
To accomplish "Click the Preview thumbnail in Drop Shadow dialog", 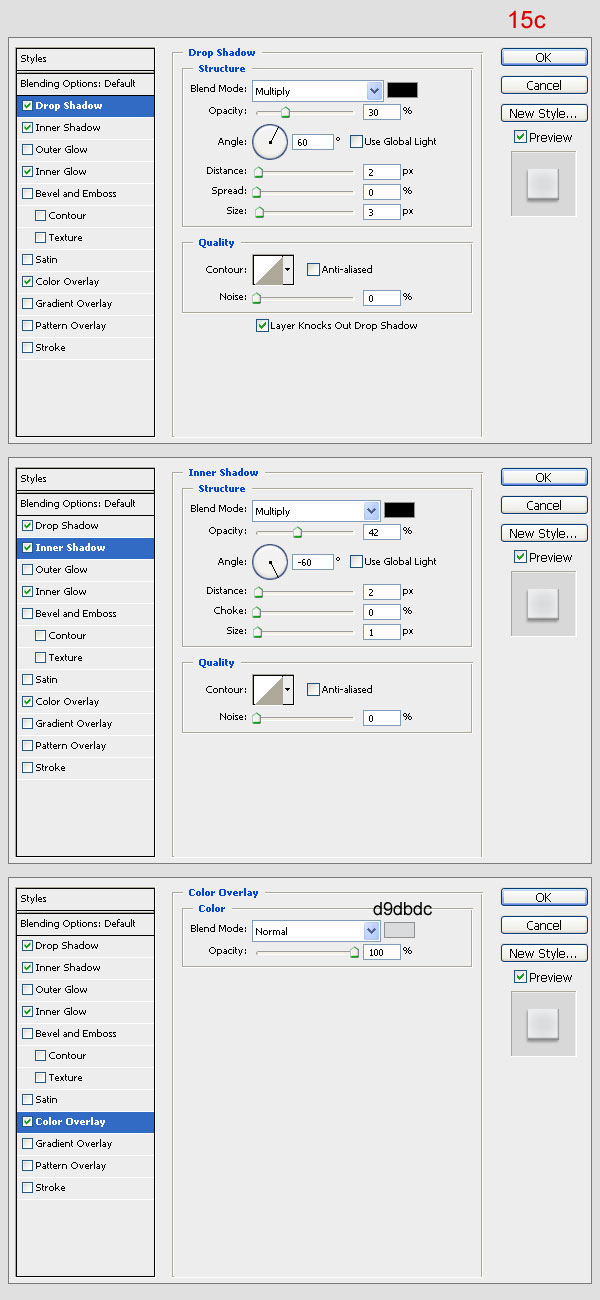I will pyautogui.click(x=543, y=183).
